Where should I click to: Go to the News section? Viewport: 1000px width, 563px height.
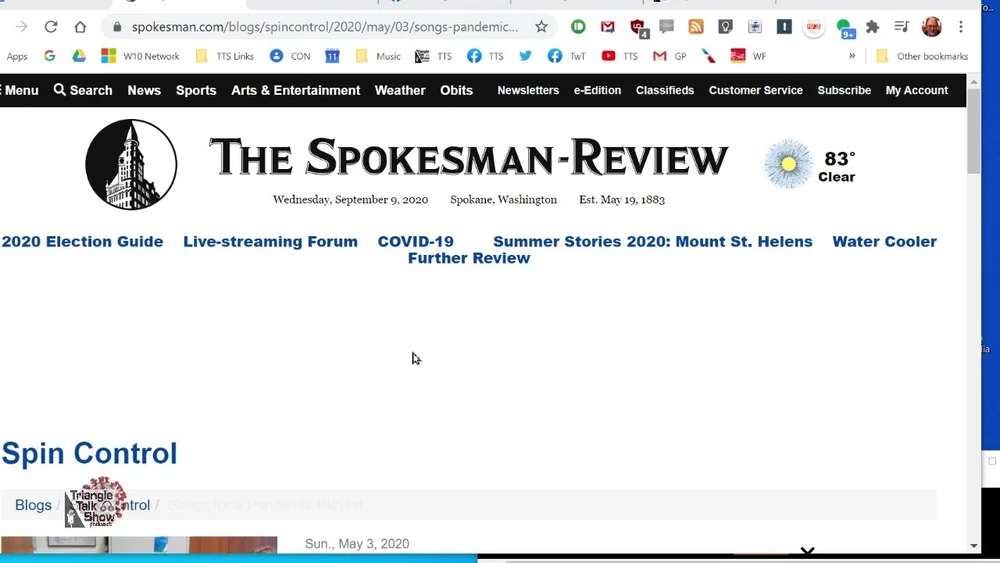144,91
